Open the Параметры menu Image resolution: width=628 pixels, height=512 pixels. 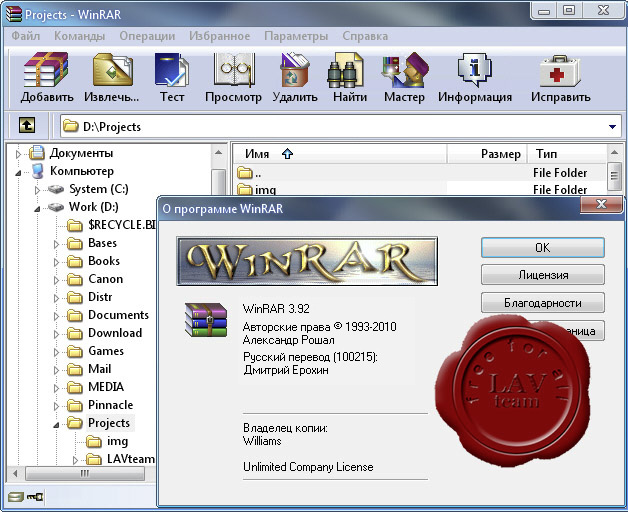pos(296,36)
